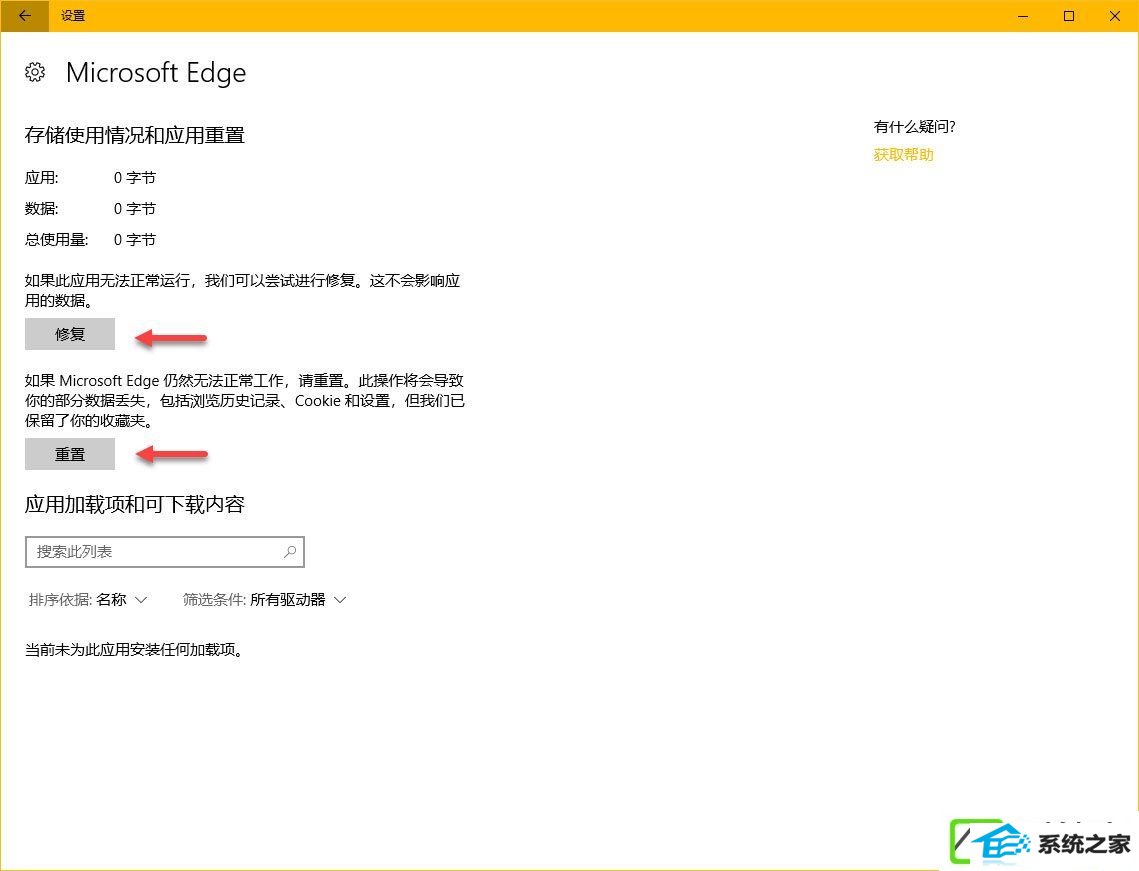Image resolution: width=1139 pixels, height=871 pixels.
Task: Click the 0 字节 value beside 数据:
Action: tap(134, 209)
